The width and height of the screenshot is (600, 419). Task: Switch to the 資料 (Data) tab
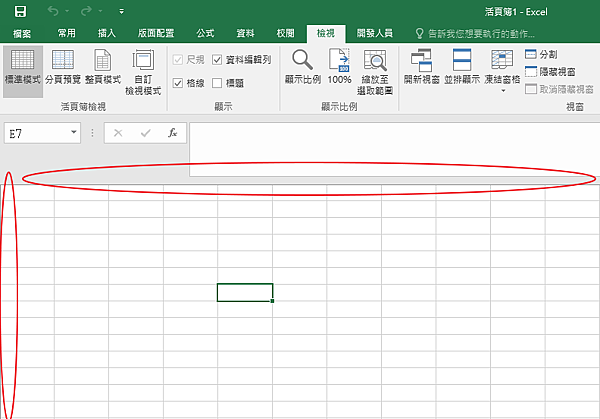[245, 34]
